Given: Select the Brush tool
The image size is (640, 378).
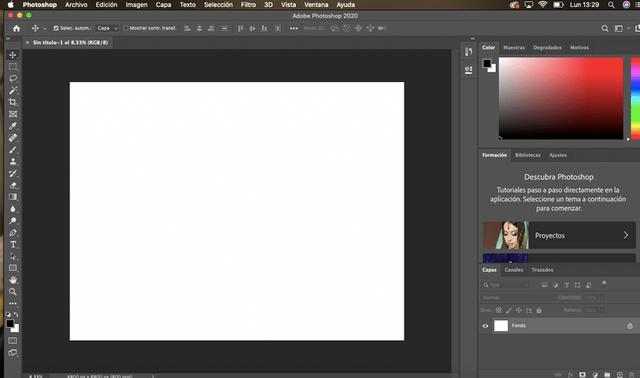Looking at the screenshot, I should 13,150.
